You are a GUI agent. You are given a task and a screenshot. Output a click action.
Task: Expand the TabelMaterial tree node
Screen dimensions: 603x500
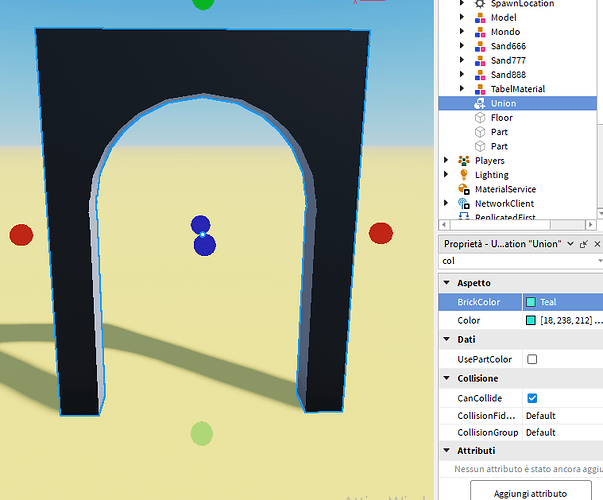pyautogui.click(x=462, y=88)
